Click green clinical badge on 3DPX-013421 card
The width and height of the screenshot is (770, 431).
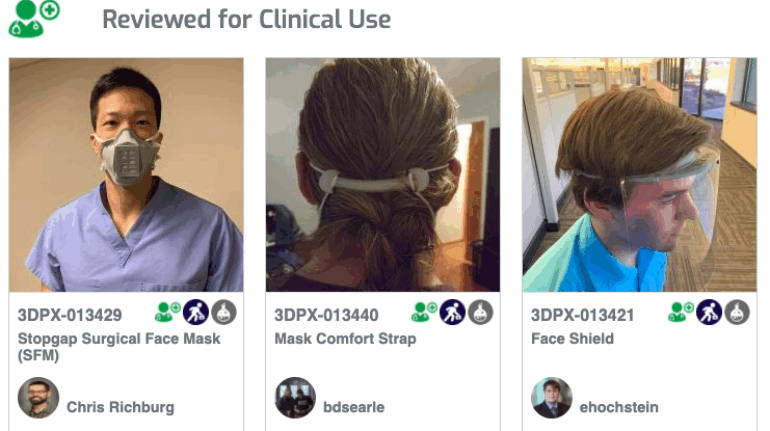coord(681,312)
